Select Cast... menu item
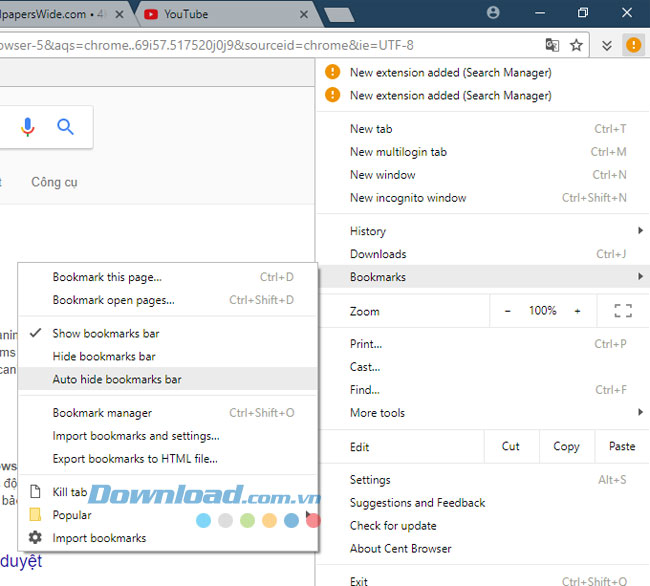Image resolution: width=650 pixels, height=586 pixels. pos(483,367)
